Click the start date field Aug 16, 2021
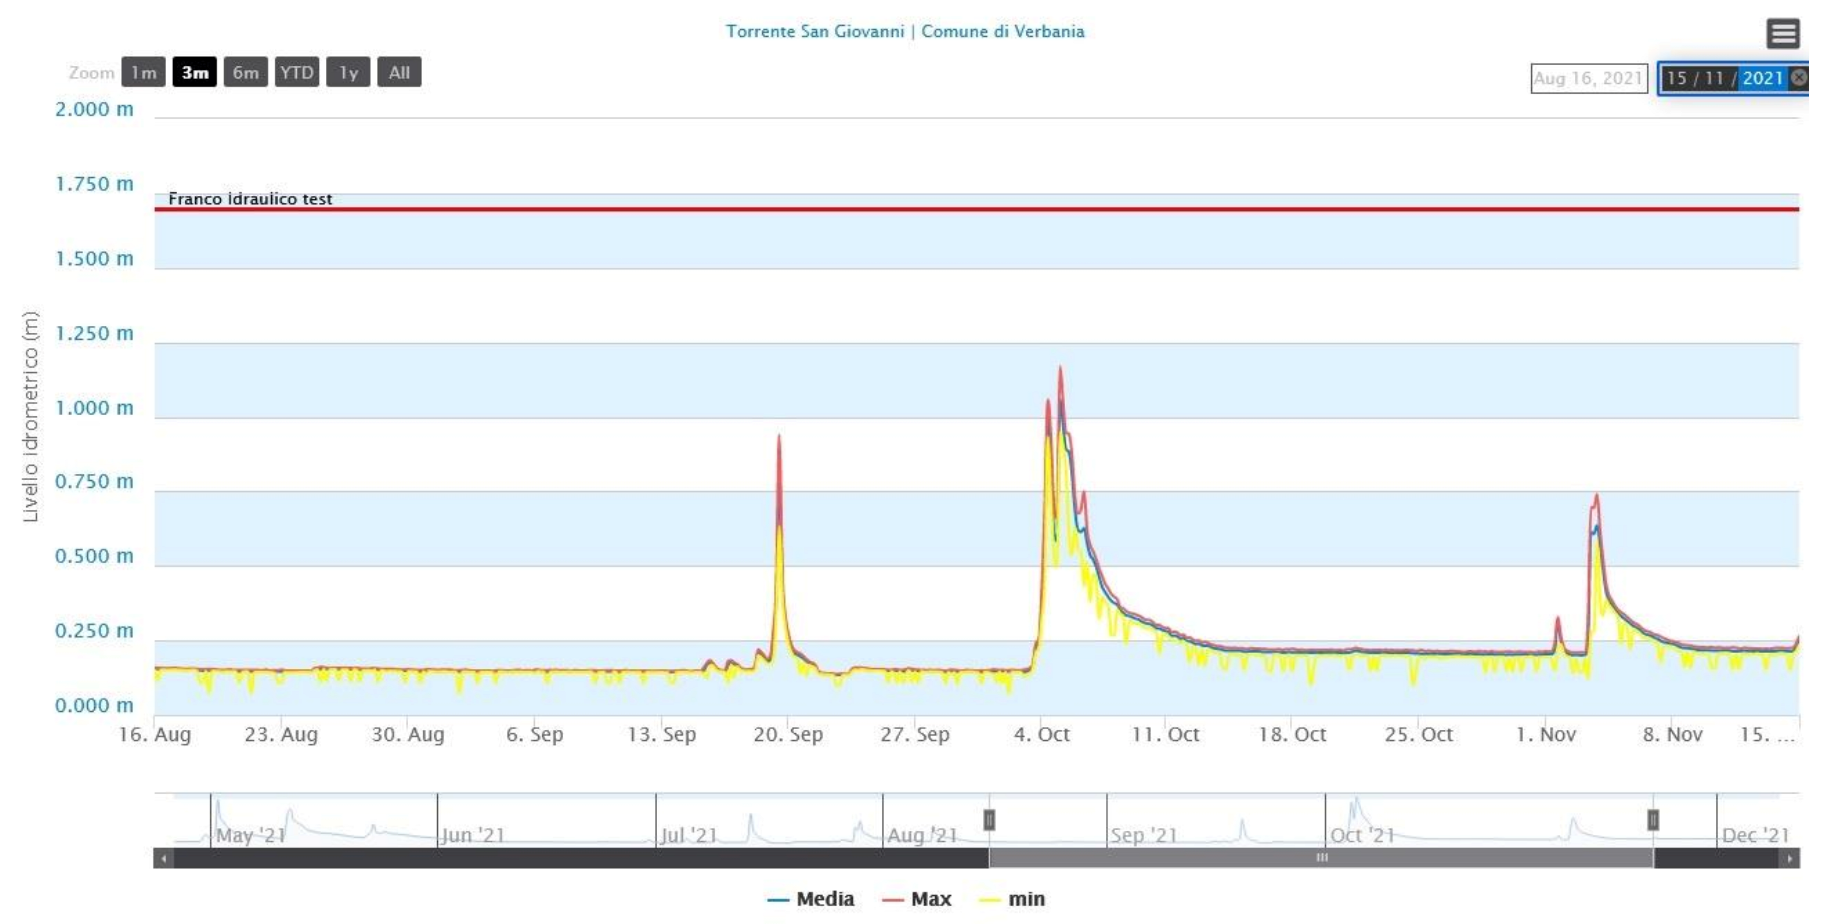The image size is (1836, 924). [x=1588, y=78]
